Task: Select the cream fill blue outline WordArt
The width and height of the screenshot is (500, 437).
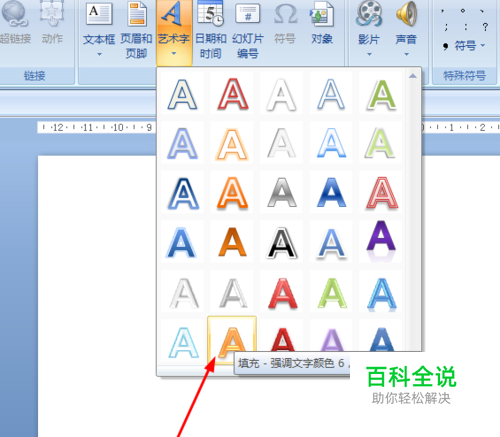Action: pyautogui.click(x=182, y=94)
